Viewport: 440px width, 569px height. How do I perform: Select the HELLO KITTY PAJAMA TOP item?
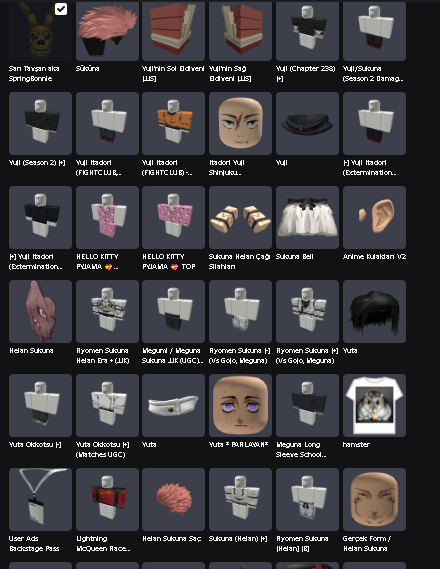173,217
